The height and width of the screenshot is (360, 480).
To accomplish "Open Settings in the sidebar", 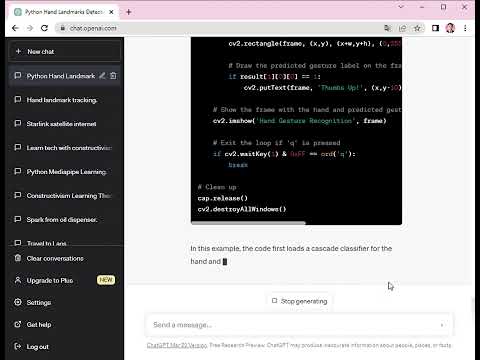I will click(x=64, y=302).
